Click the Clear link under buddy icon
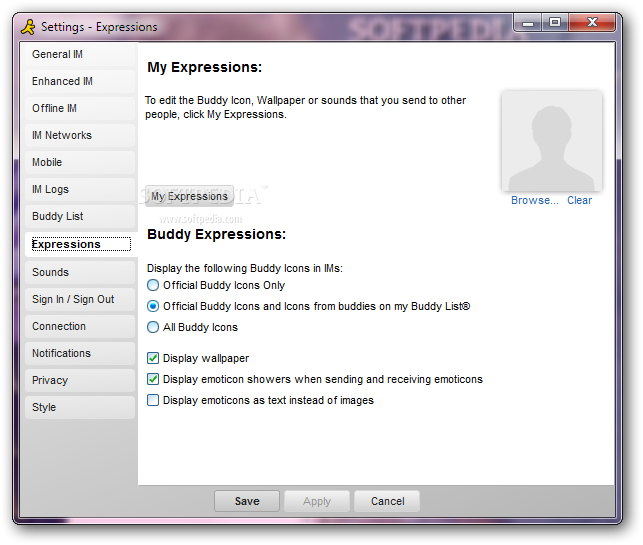 coord(579,201)
